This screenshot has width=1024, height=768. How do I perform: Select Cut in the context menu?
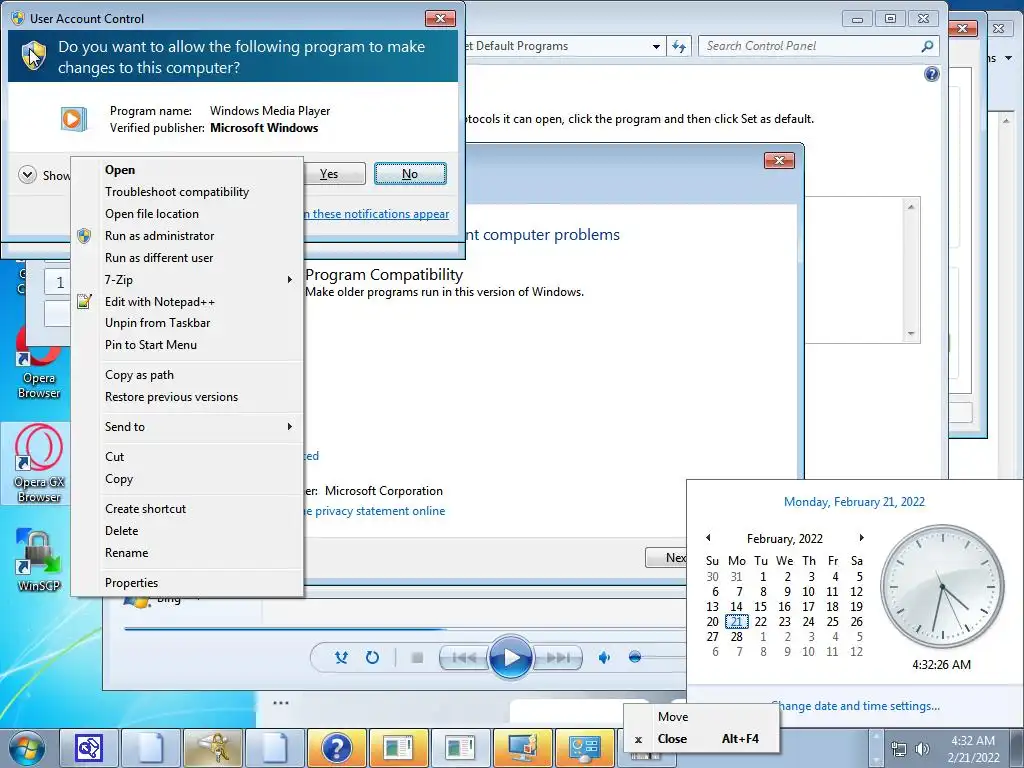[x=187, y=457]
